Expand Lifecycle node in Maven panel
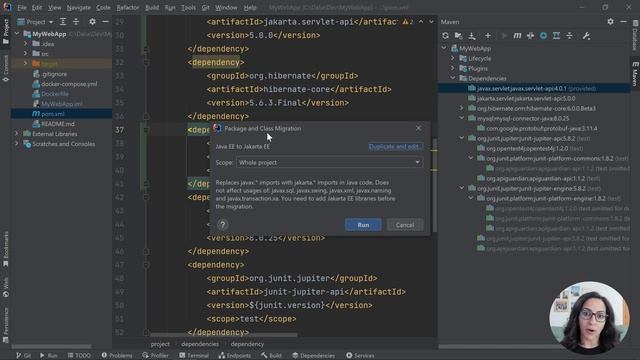 453,58
